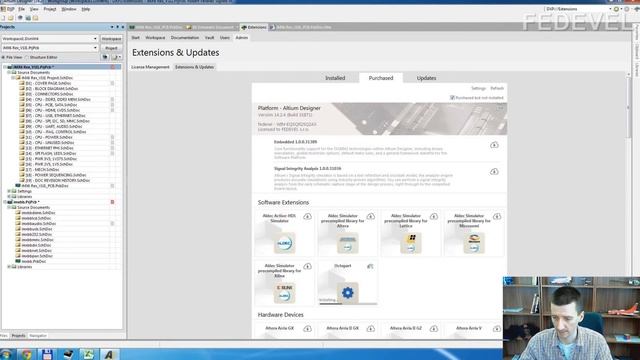Open the Project menu

[50, 9]
